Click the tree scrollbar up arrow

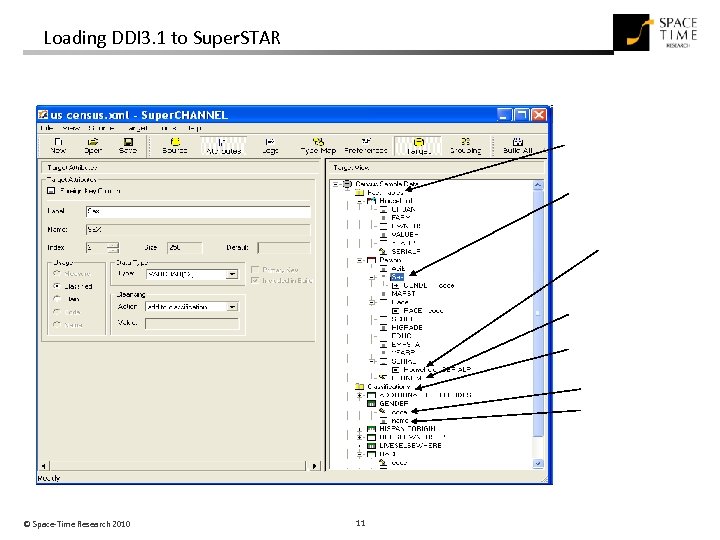(538, 185)
